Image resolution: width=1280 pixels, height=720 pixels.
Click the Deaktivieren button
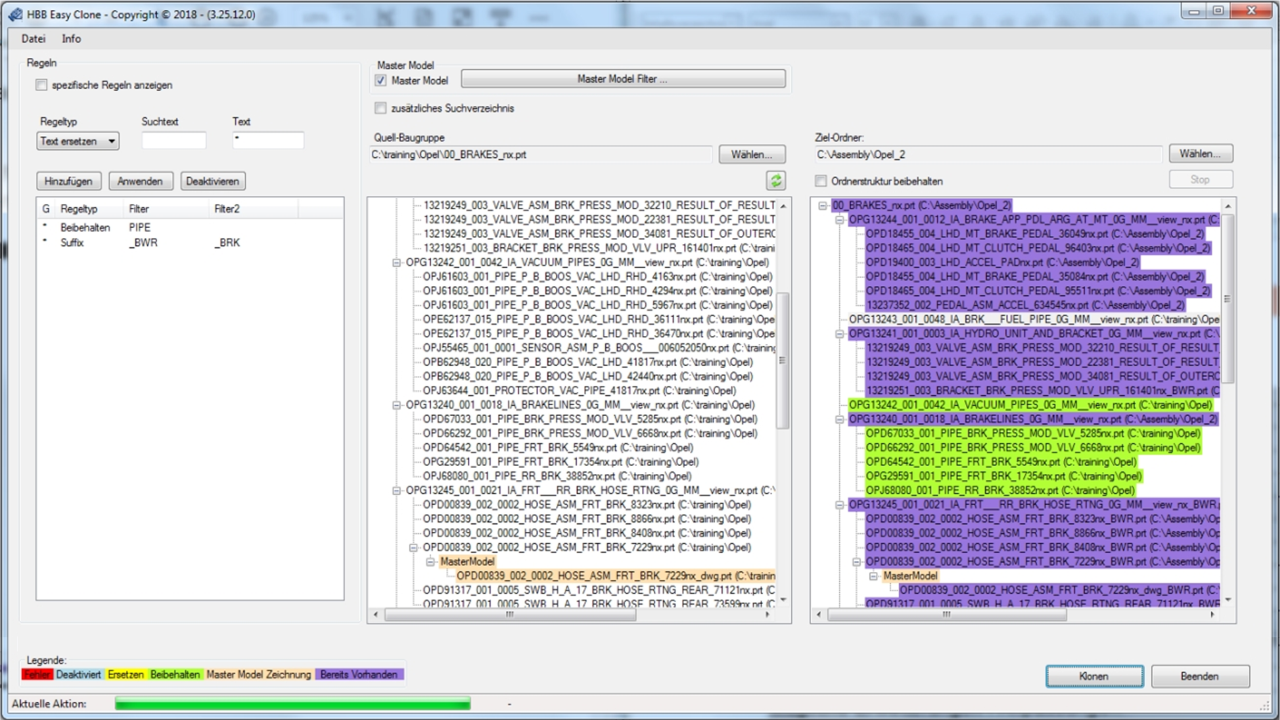tap(213, 181)
